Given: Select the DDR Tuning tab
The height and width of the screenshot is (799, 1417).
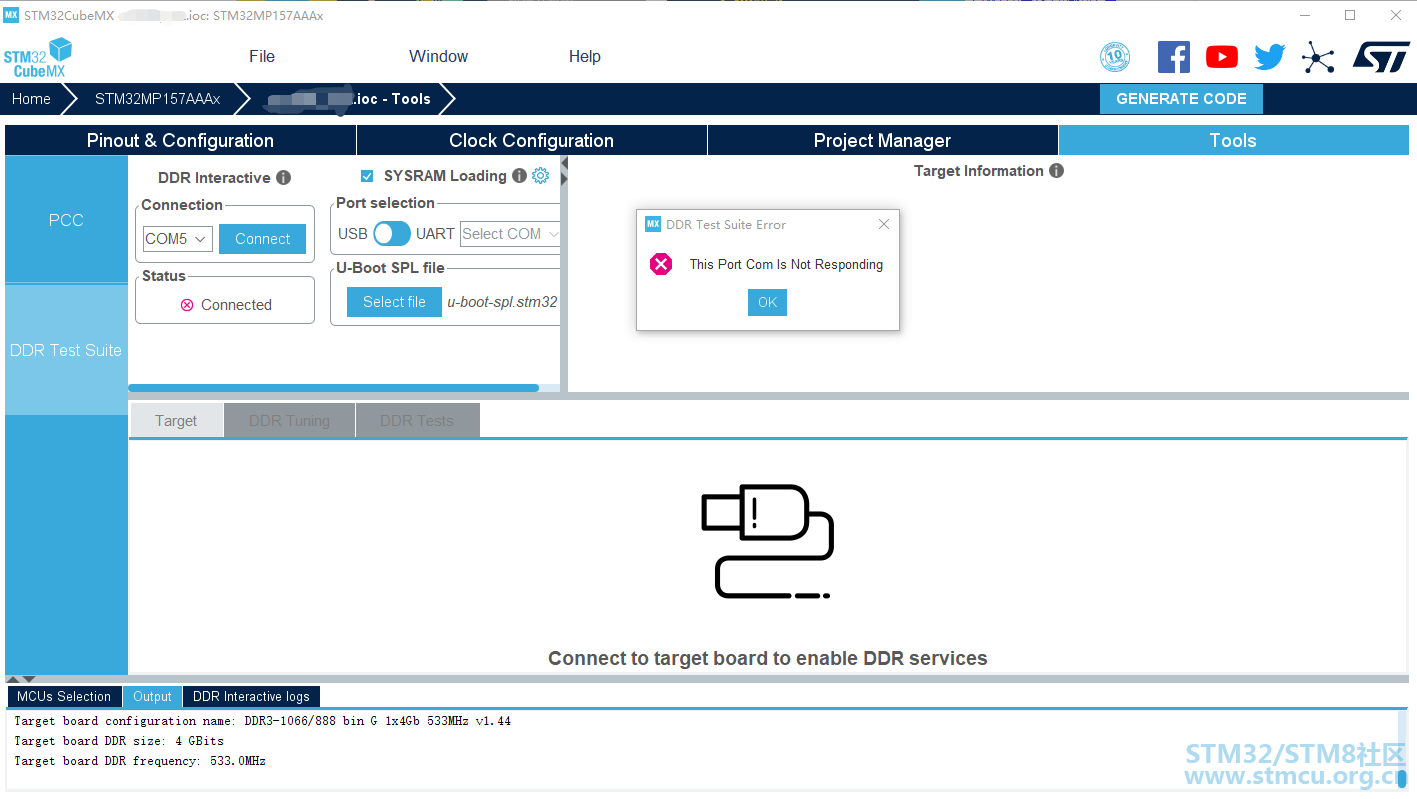Looking at the screenshot, I should (x=289, y=421).
